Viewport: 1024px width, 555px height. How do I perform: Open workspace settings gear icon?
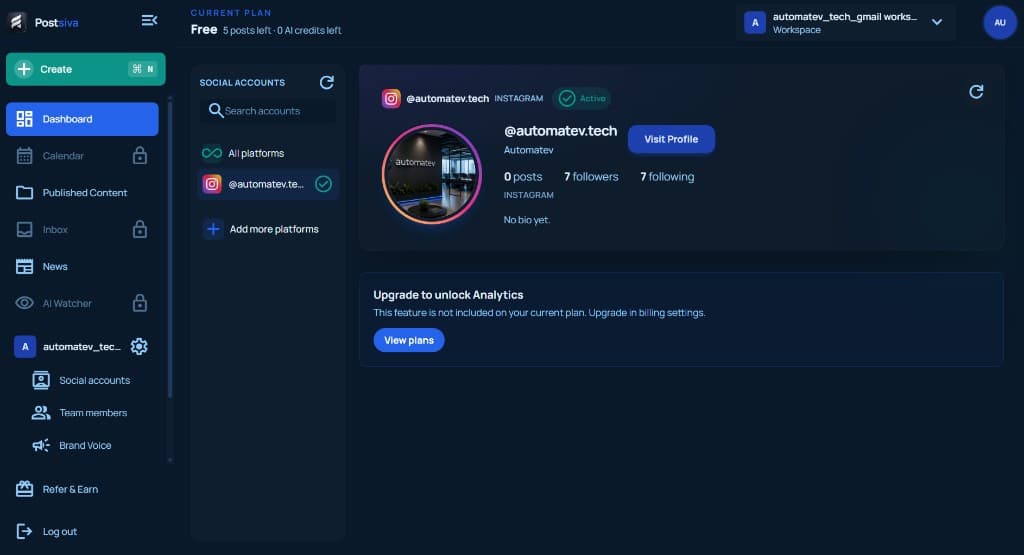click(139, 346)
